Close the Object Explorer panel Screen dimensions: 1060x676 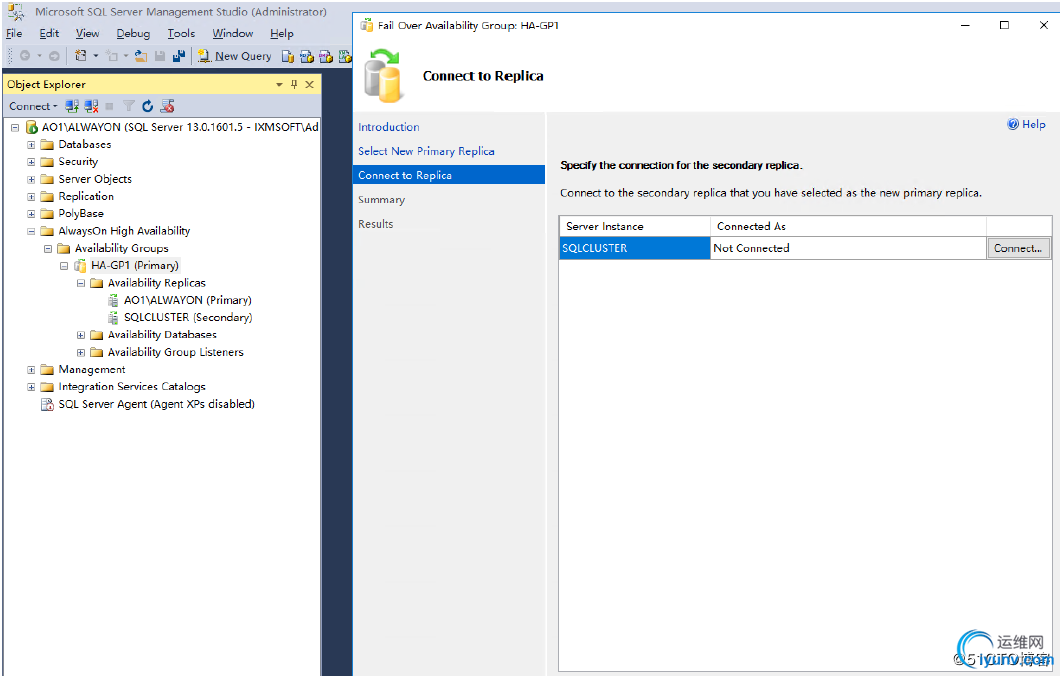(x=310, y=84)
